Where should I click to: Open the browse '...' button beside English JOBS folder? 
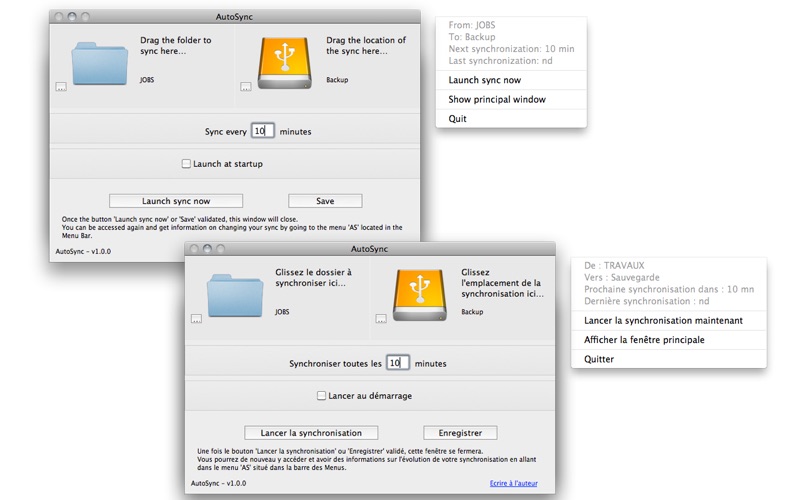pos(61,87)
